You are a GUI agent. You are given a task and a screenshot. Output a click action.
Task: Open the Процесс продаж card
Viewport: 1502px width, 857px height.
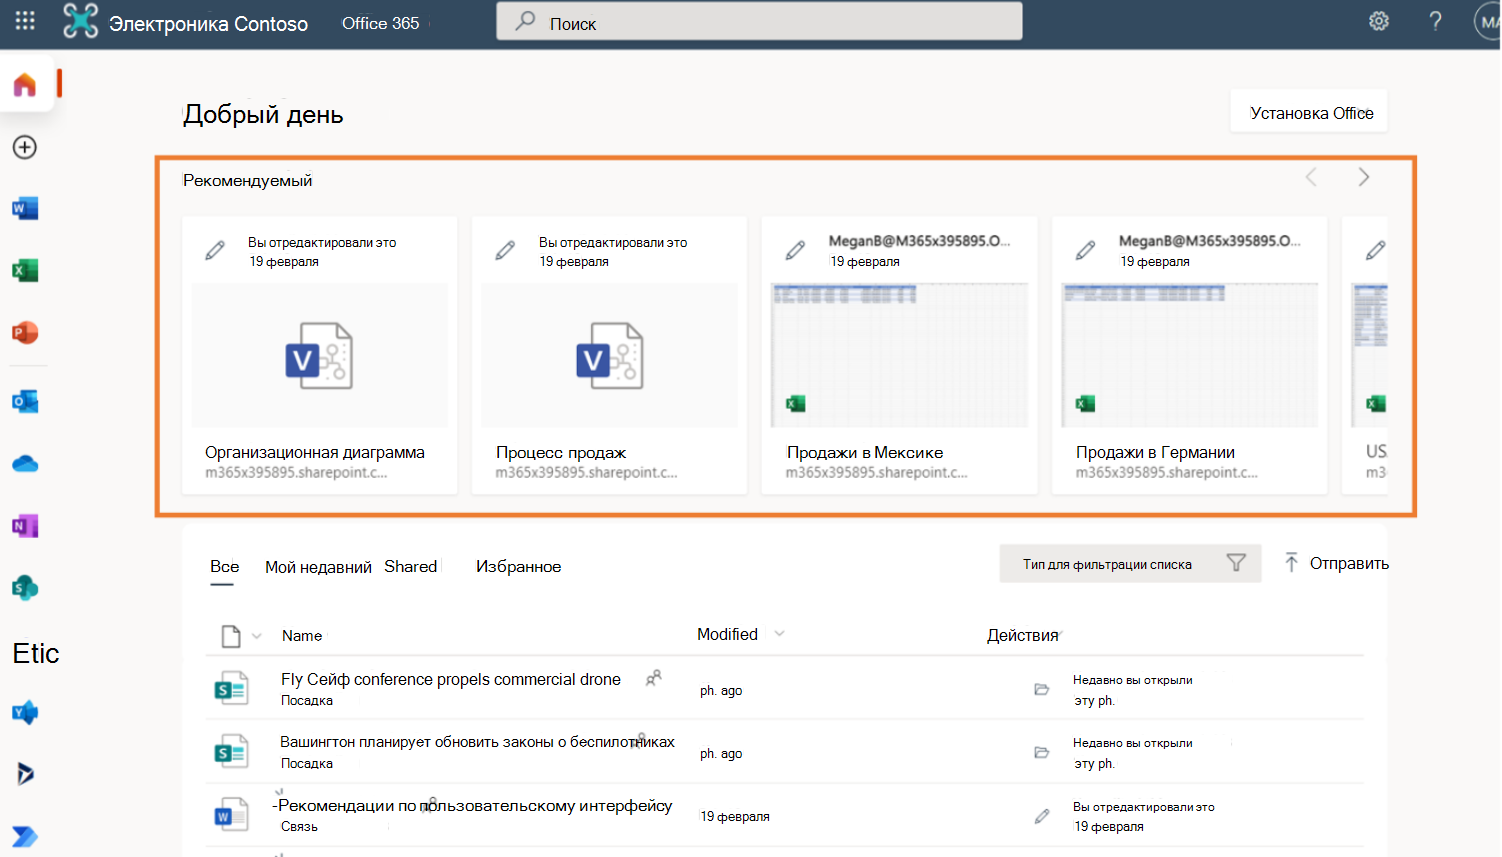(x=609, y=355)
